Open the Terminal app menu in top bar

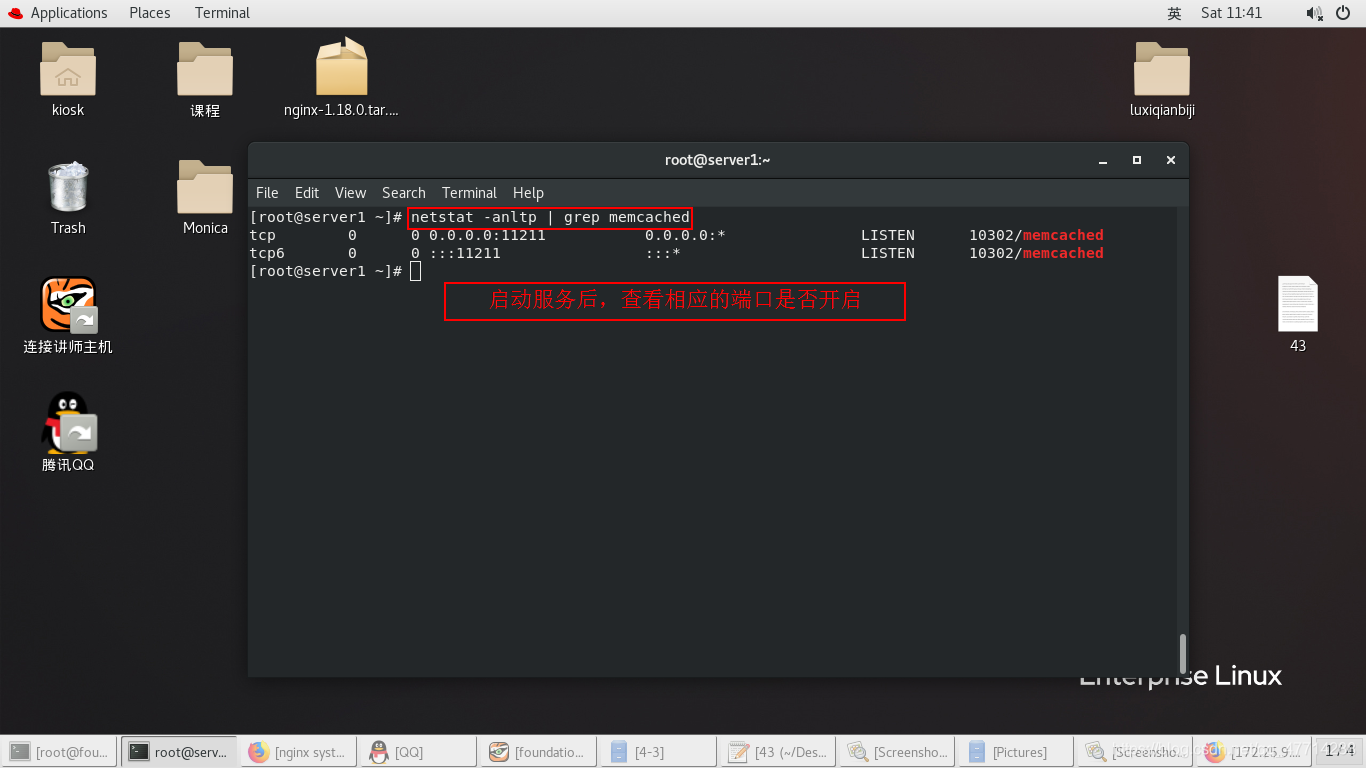[222, 13]
